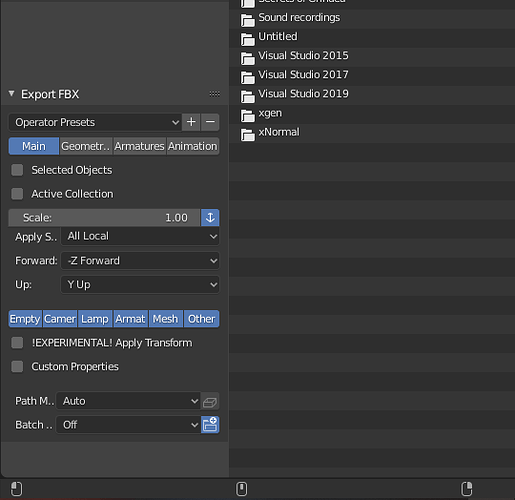The image size is (515, 500).
Task: Enable the Active Collection checkbox
Action: coord(17,194)
